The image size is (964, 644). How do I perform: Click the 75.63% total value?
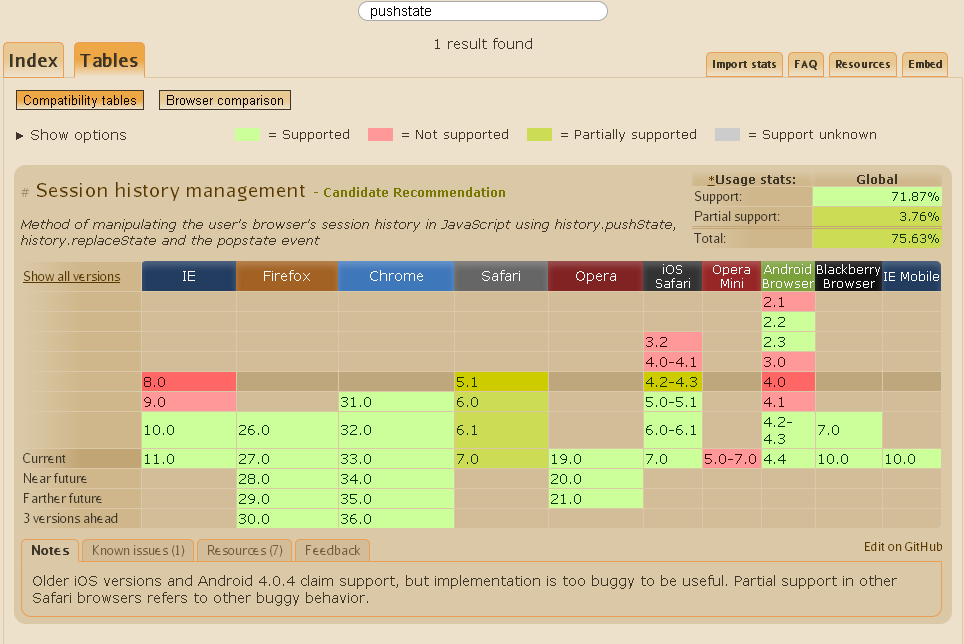point(877,238)
